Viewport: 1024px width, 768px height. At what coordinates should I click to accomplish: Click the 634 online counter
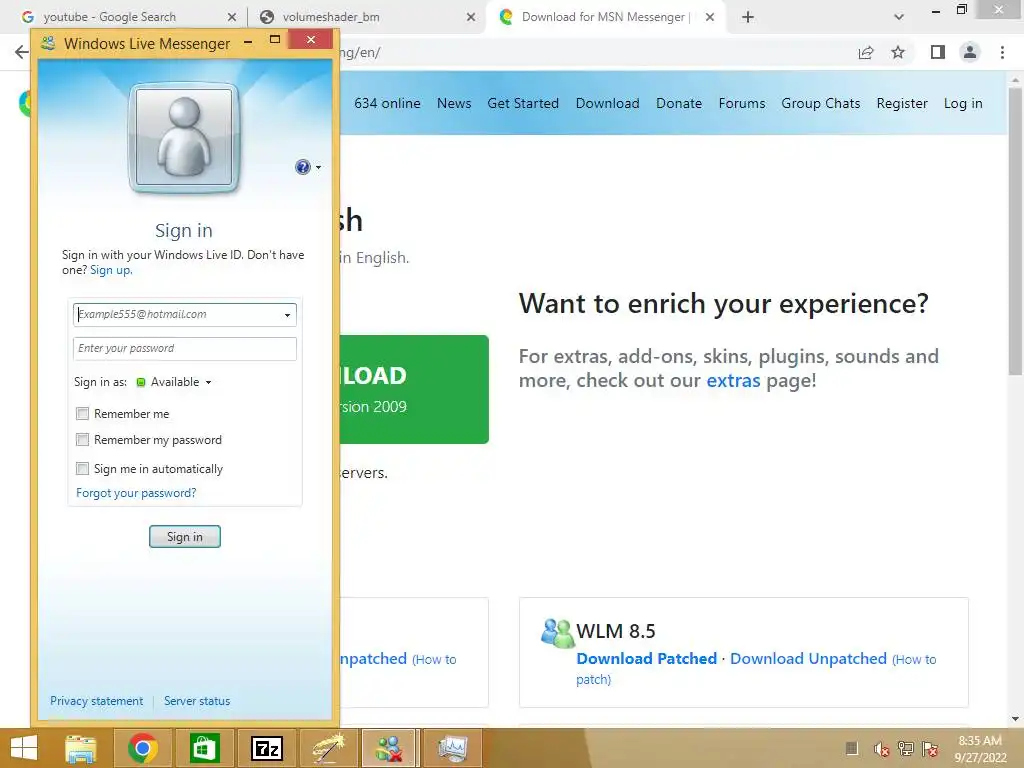coord(387,103)
